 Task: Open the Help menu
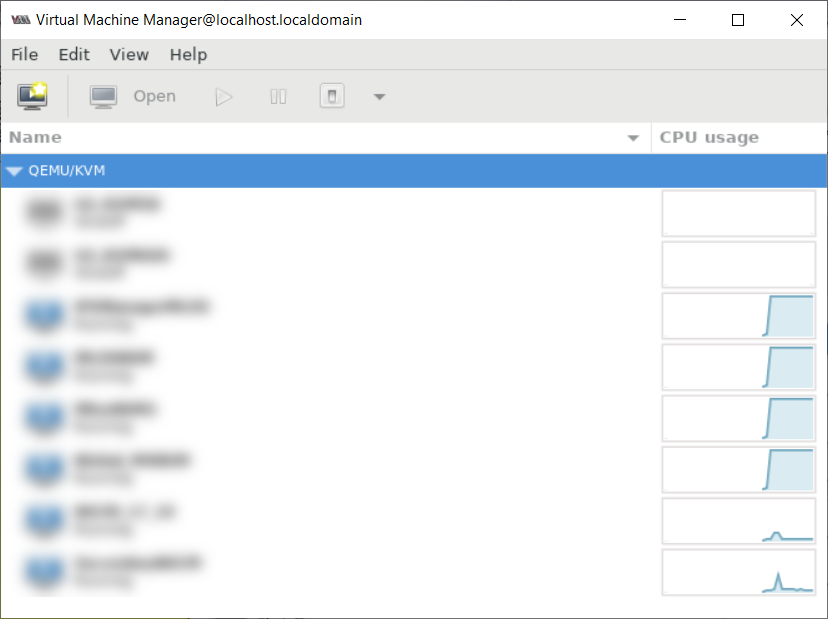pos(188,54)
